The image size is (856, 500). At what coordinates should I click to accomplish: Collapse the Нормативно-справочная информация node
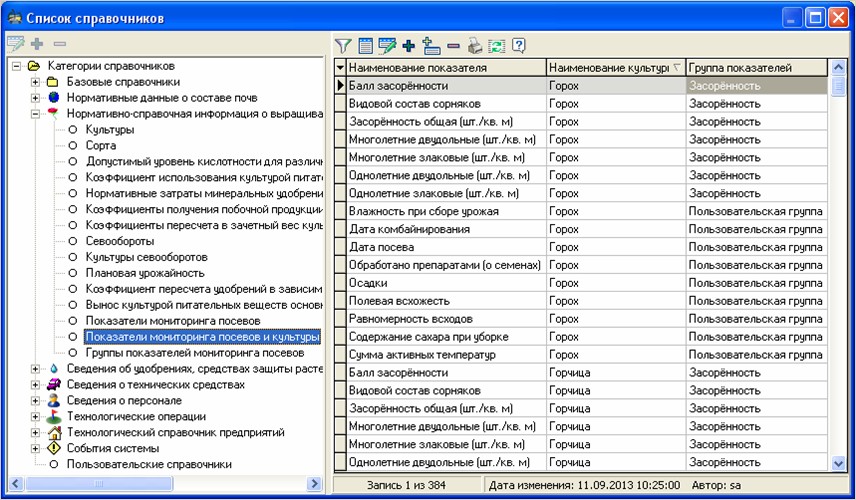[x=36, y=114]
